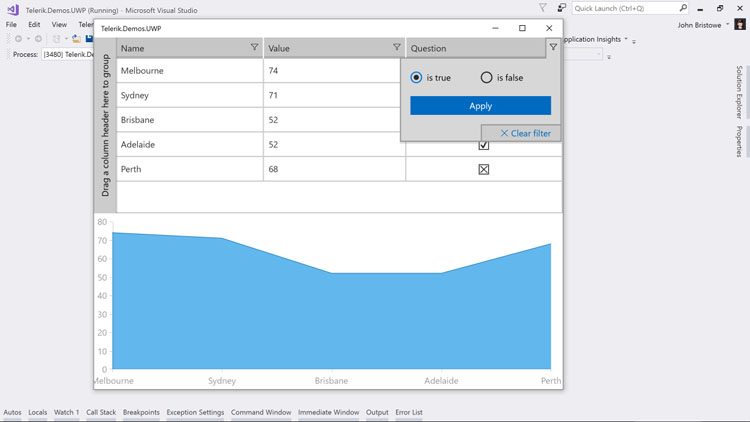Click the Question column filter icon
750x422 pixels.
point(553,47)
